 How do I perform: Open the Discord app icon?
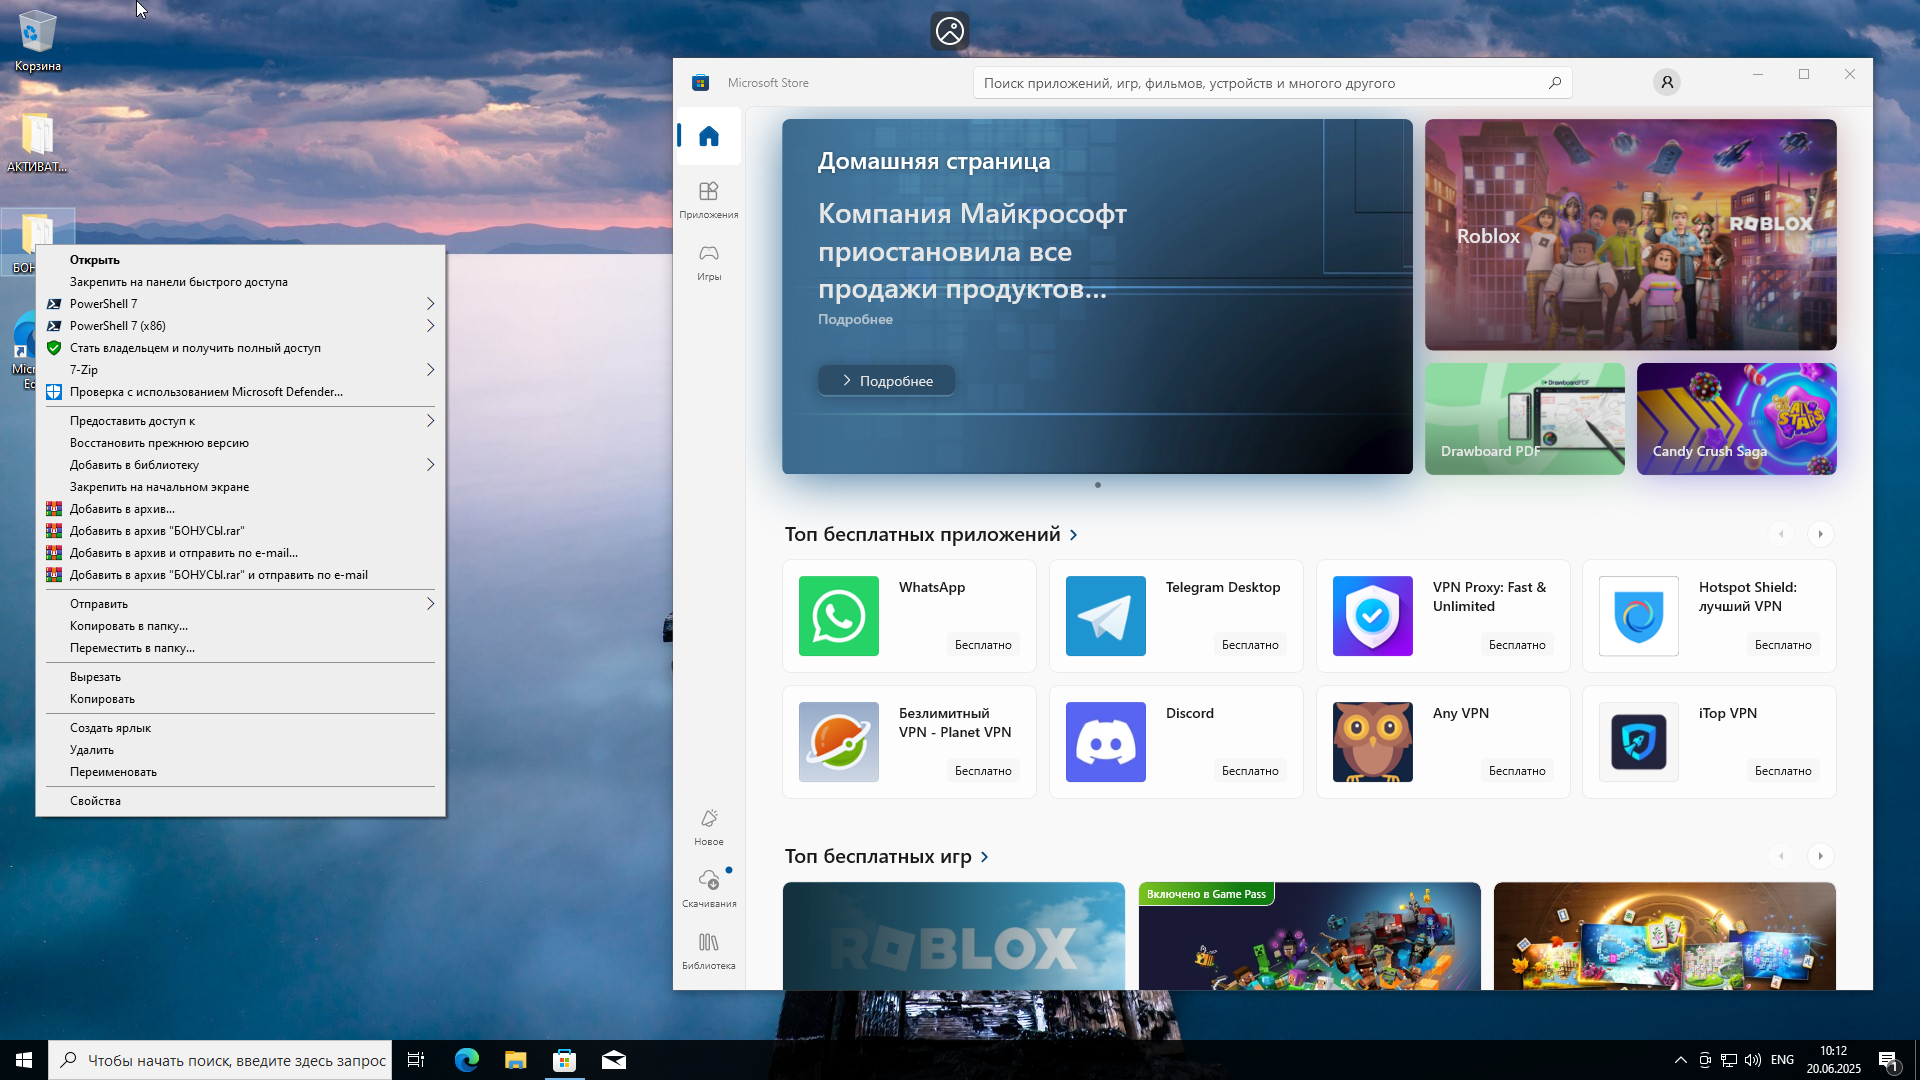click(1106, 742)
